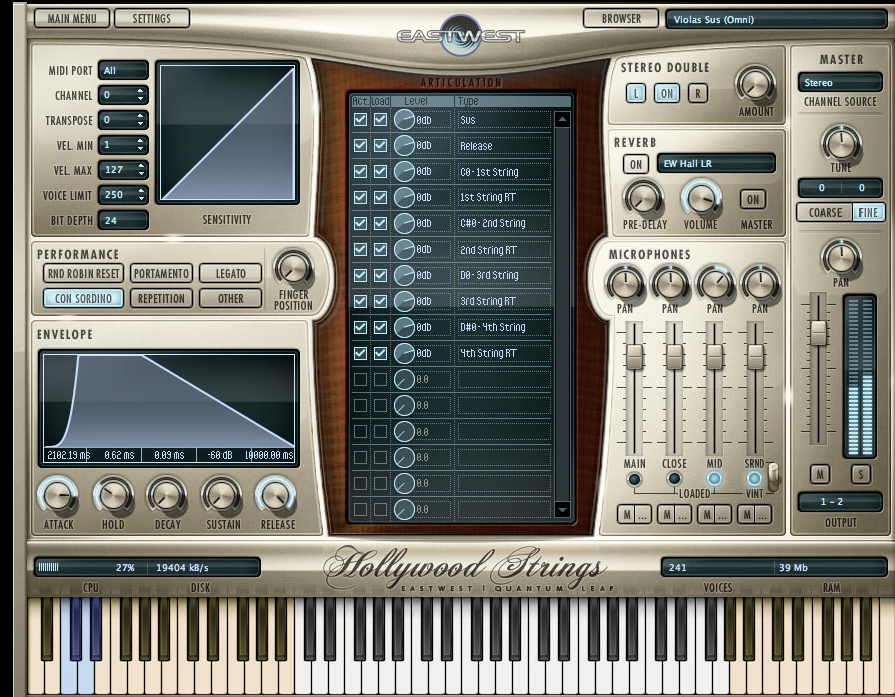The width and height of the screenshot is (895, 697).
Task: Click the Stereo Double Amount knob
Action: (756, 84)
